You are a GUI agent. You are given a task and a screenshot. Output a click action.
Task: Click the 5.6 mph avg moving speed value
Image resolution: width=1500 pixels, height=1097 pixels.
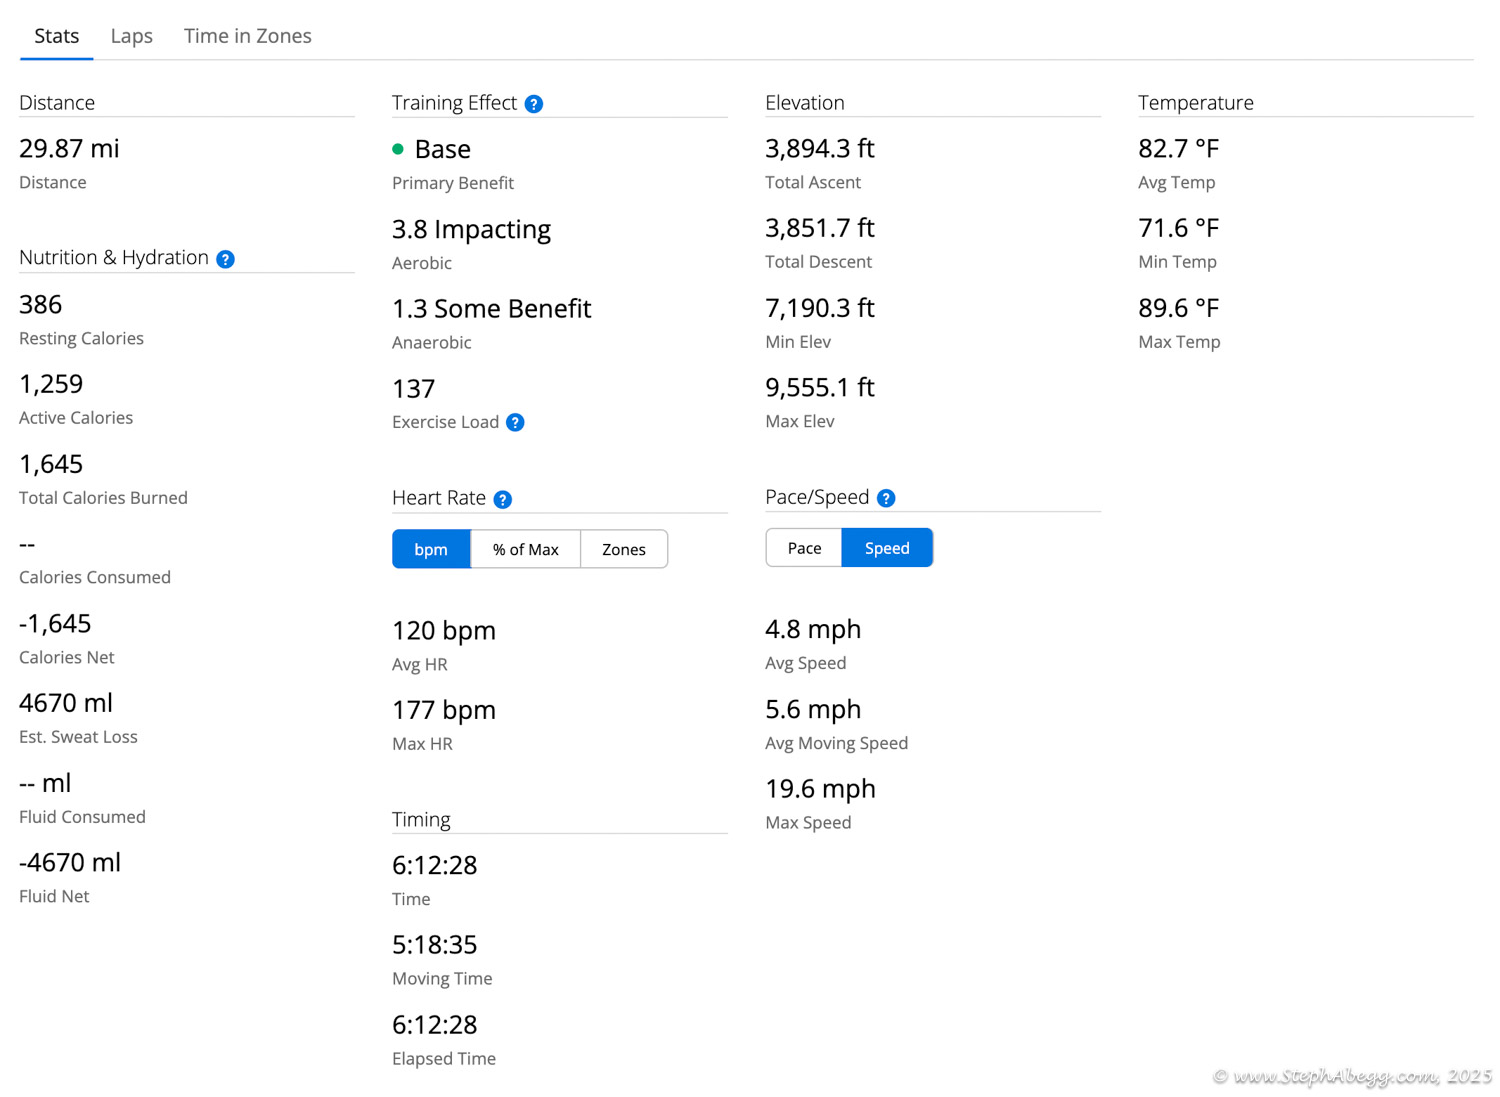coord(813,710)
